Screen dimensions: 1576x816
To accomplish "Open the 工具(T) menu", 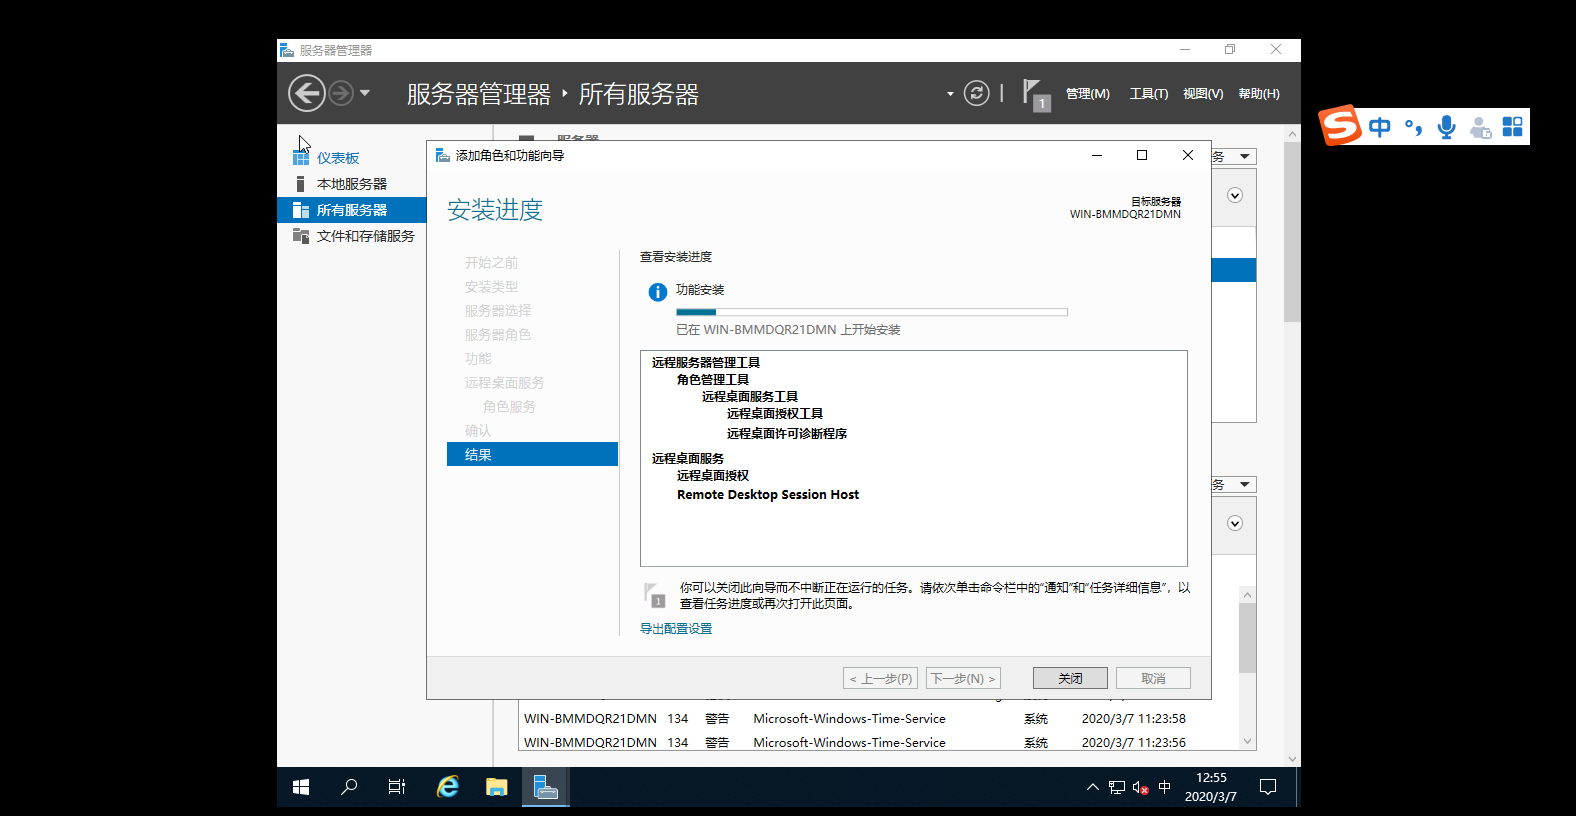I will click(1149, 94).
